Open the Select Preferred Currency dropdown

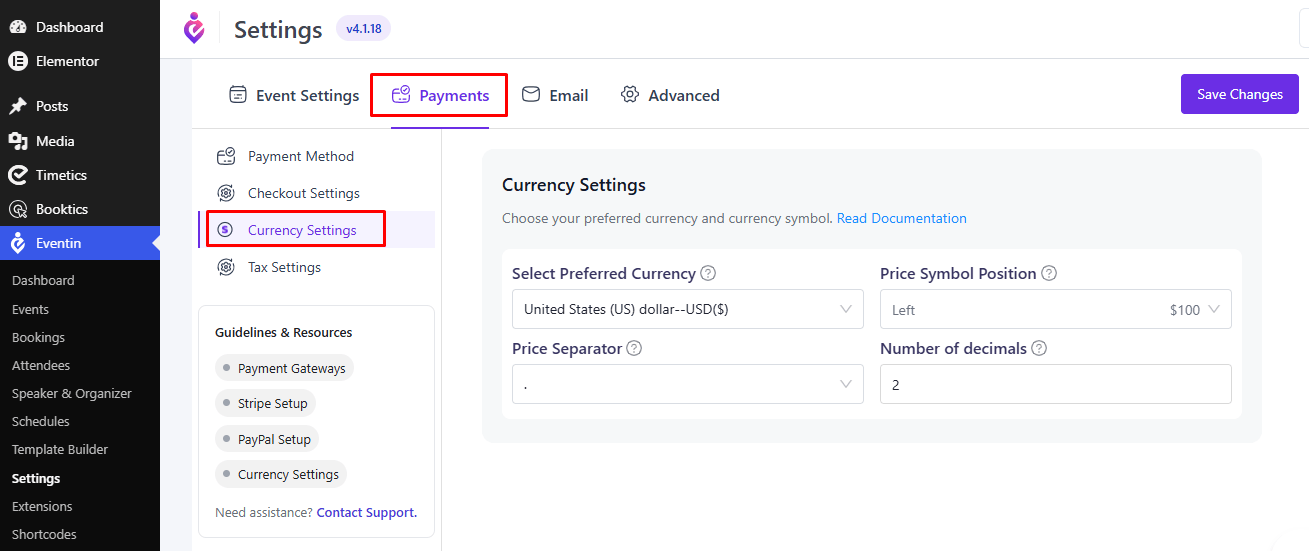(688, 309)
